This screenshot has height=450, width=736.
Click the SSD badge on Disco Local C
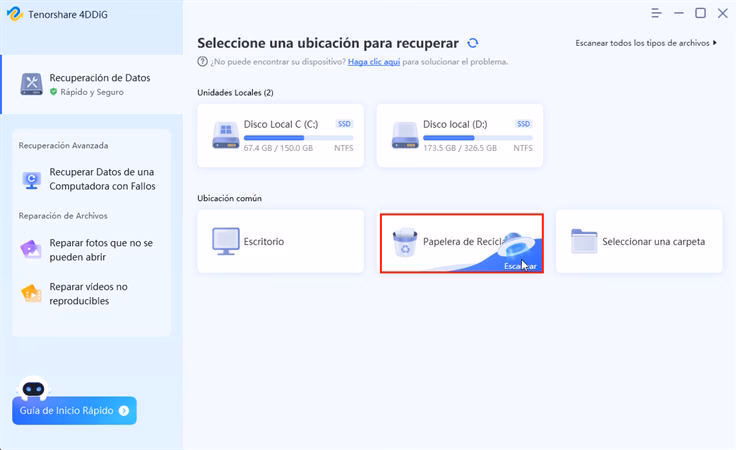click(x=345, y=124)
